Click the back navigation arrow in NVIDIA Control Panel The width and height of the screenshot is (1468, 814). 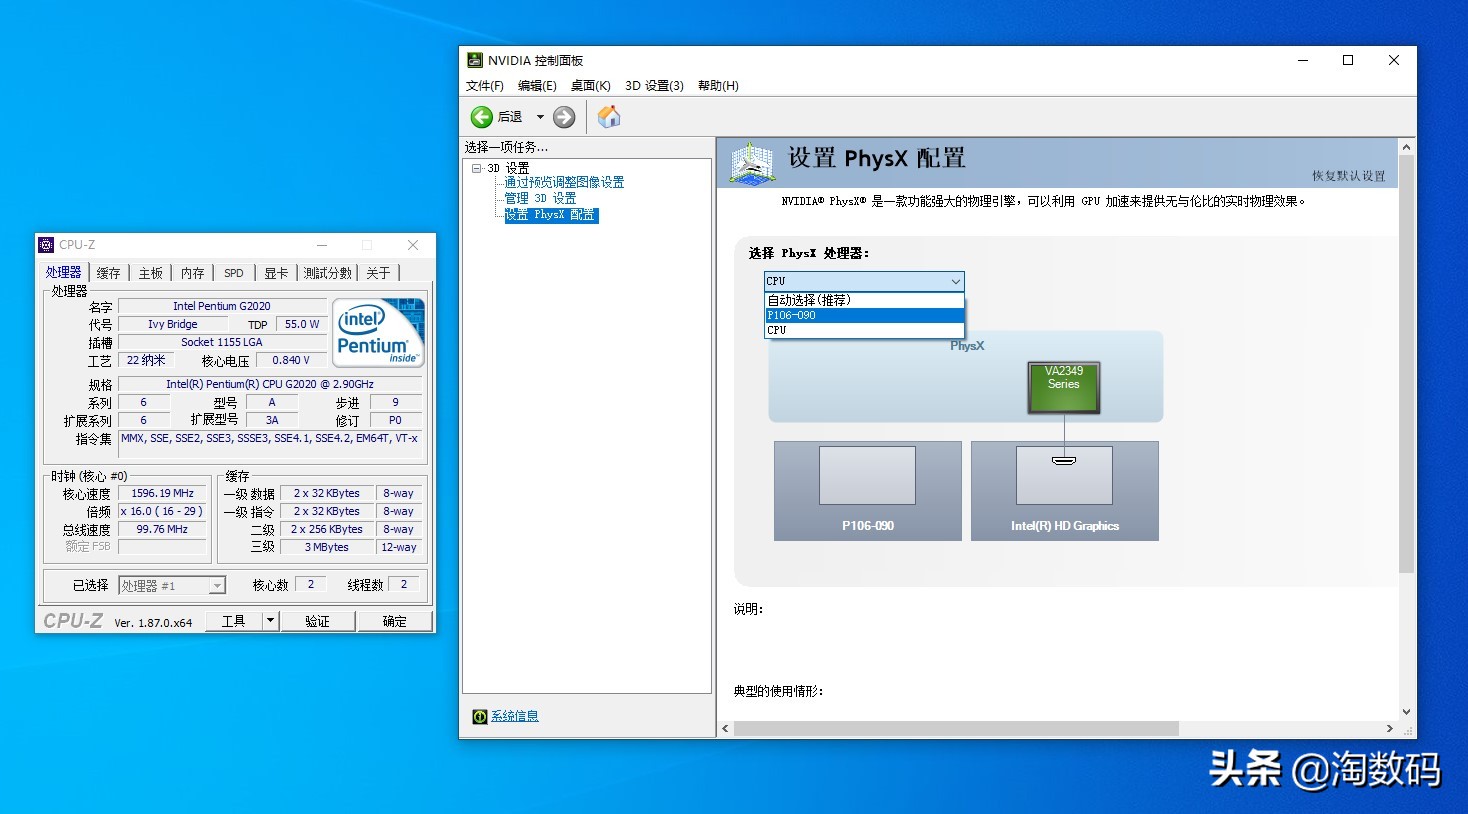pos(481,116)
